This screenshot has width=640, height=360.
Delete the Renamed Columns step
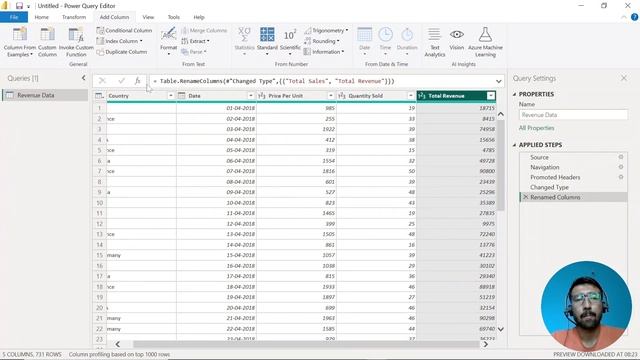525,197
